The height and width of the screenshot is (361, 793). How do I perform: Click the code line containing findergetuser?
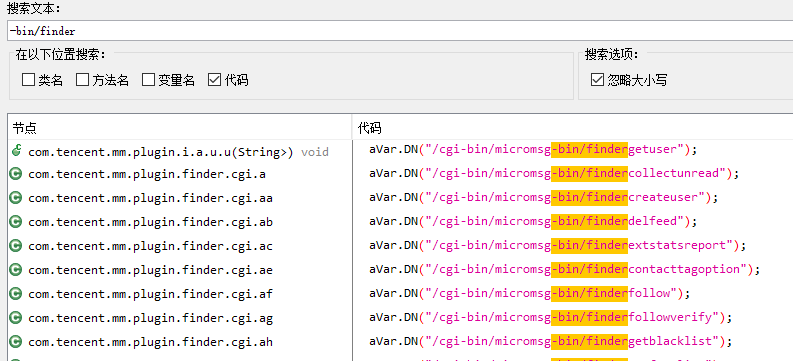coord(534,150)
